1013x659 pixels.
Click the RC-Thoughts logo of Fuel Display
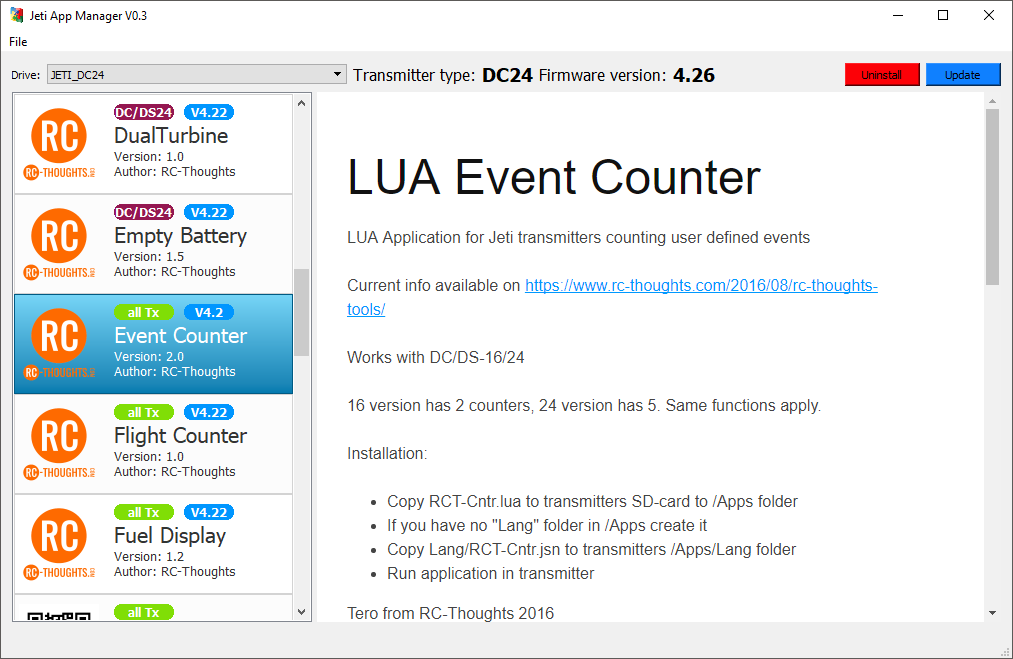59,544
